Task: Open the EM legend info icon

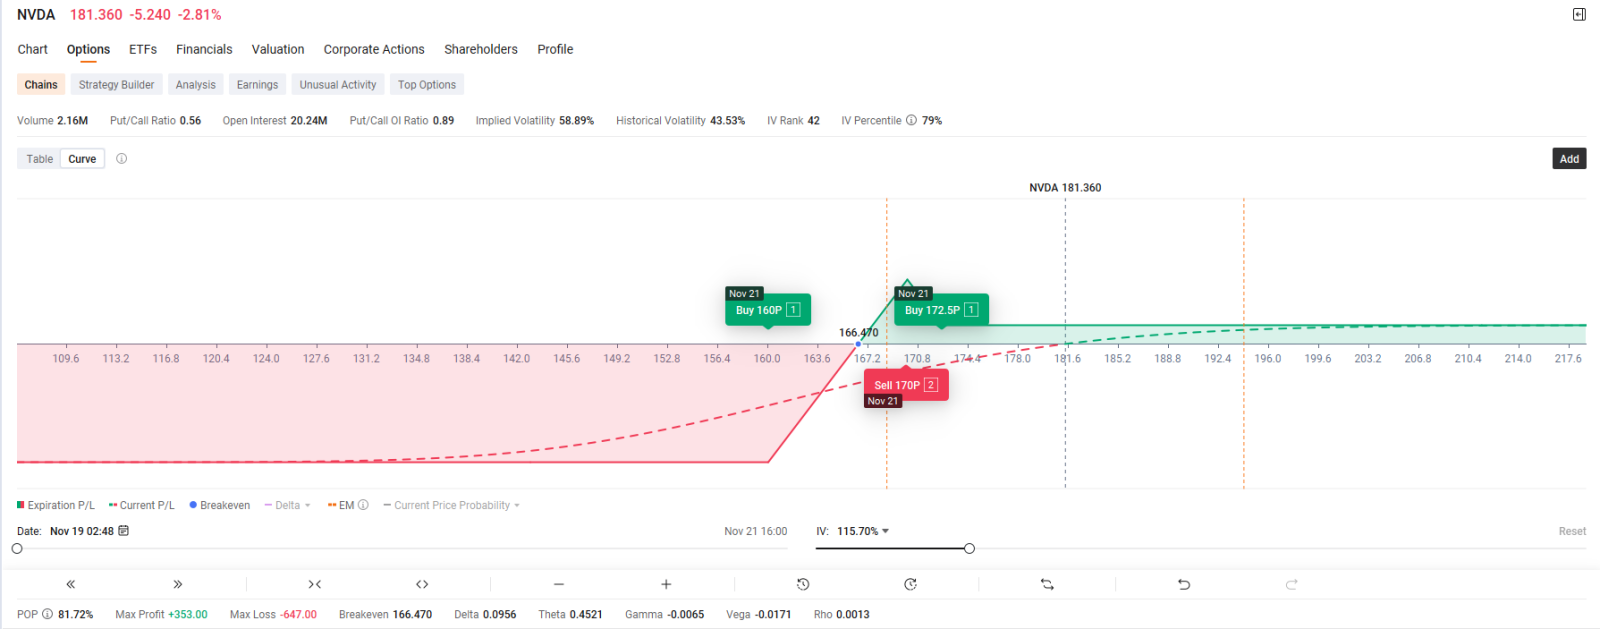Action: (x=363, y=505)
